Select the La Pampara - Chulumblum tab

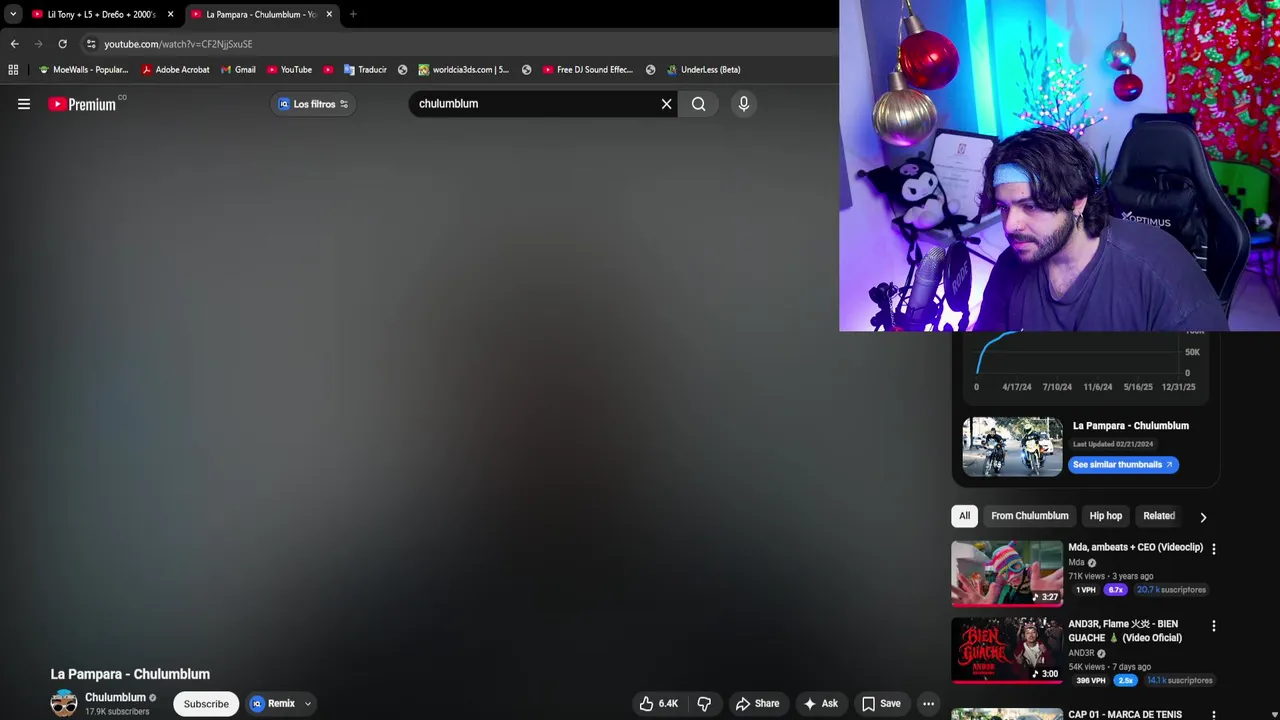point(260,14)
